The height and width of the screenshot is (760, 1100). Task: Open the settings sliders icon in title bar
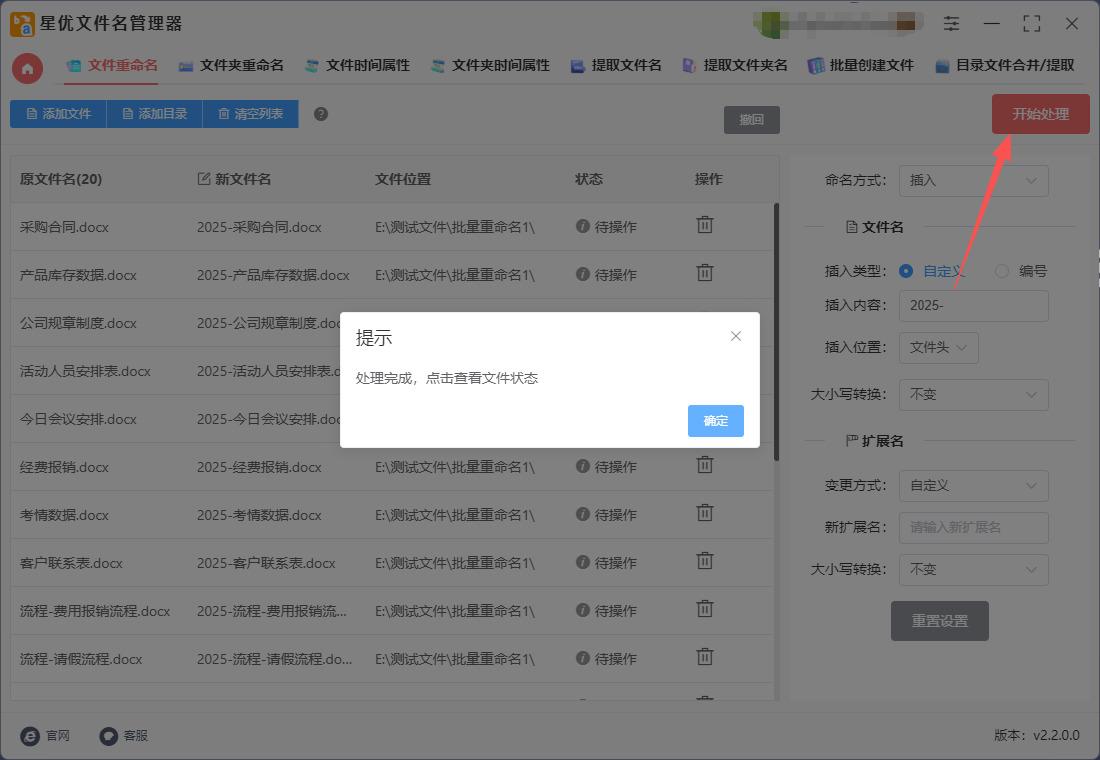tap(951, 23)
